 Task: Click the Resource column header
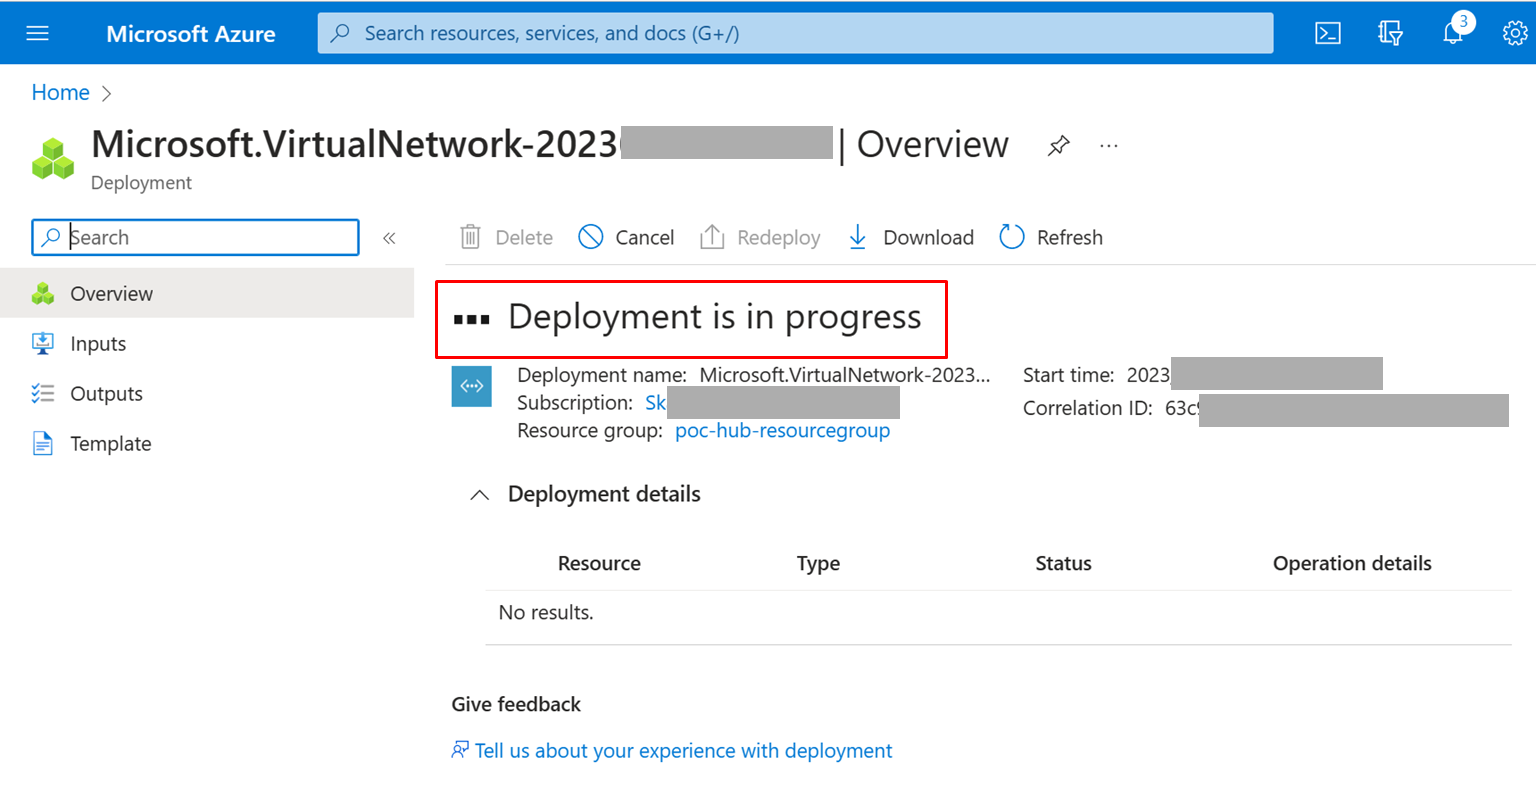pyautogui.click(x=599, y=563)
